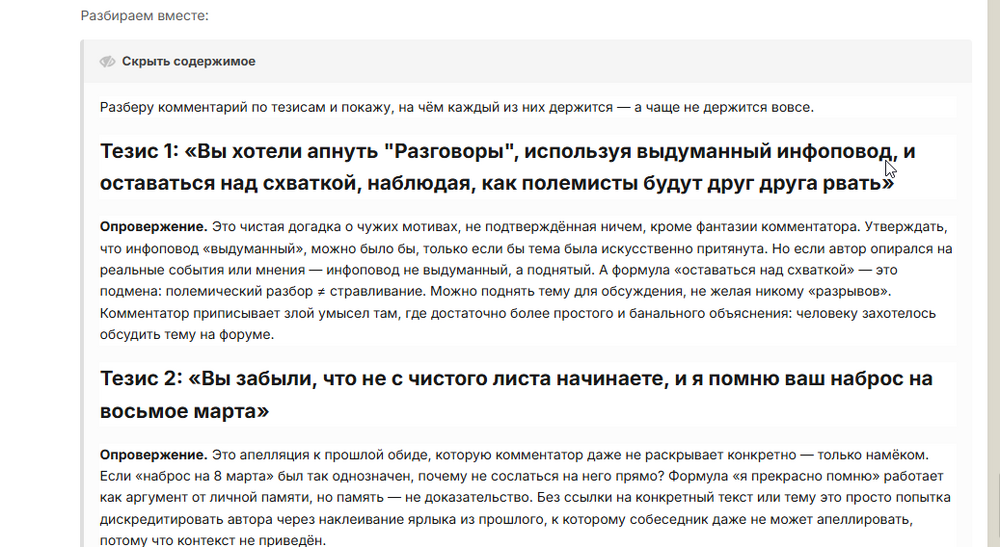Click the bold "Опровержение." under Тезис 2
This screenshot has height=547, width=1000.
pyautogui.click(x=153, y=455)
